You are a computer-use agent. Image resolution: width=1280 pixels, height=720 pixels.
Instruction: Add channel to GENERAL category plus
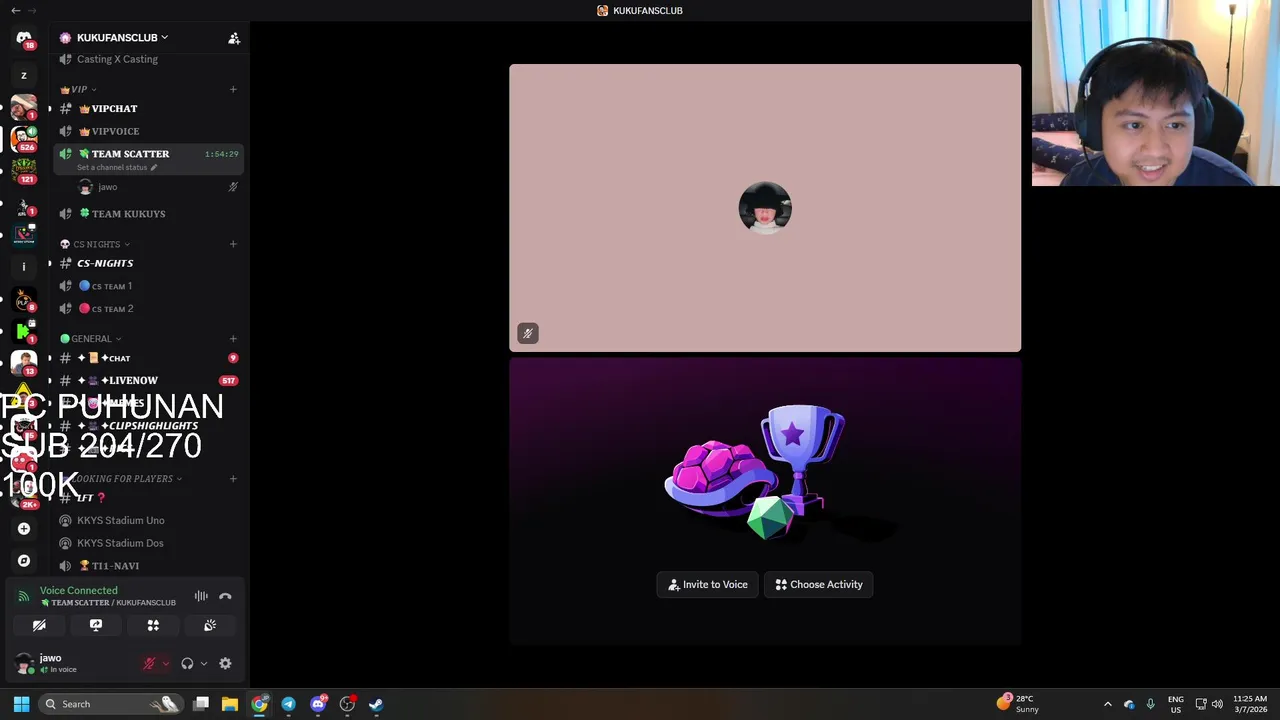[x=233, y=339]
